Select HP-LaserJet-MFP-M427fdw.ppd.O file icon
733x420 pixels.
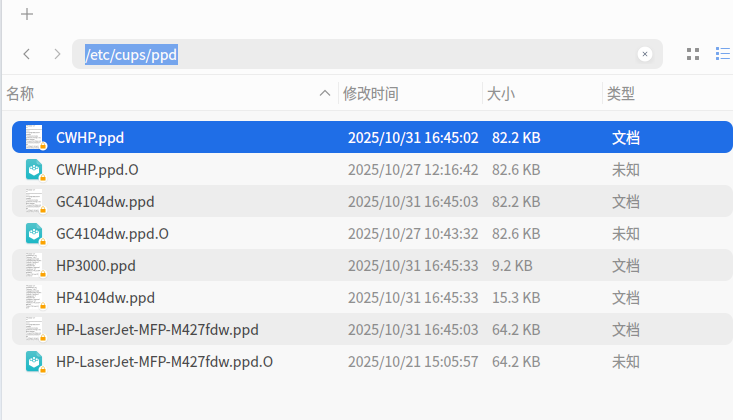[x=35, y=362]
